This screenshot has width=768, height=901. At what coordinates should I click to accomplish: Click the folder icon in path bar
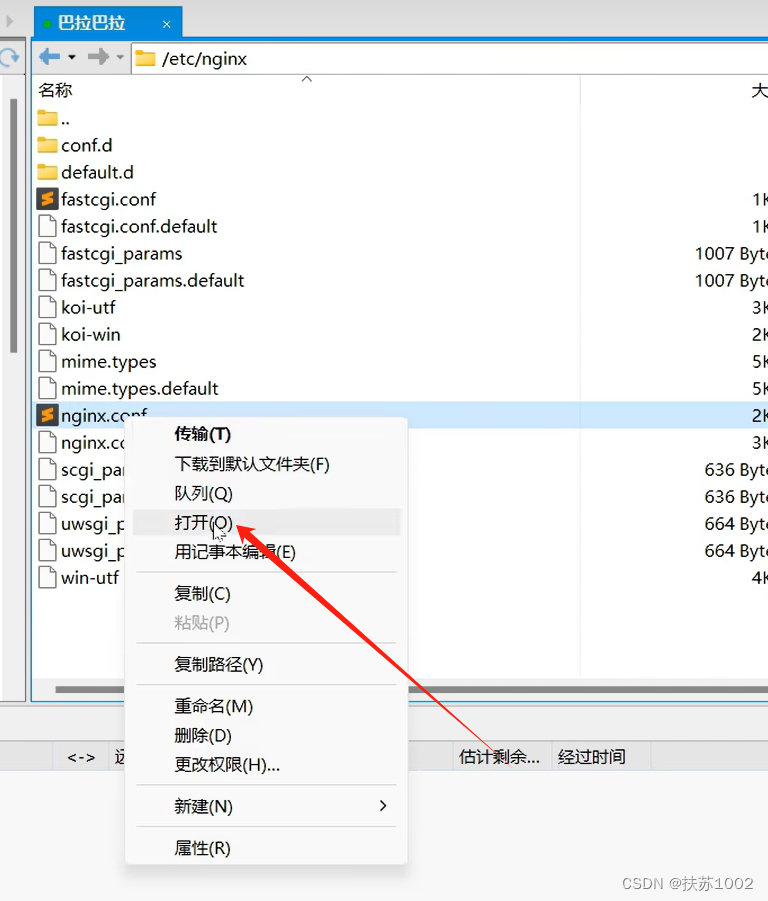[145, 59]
